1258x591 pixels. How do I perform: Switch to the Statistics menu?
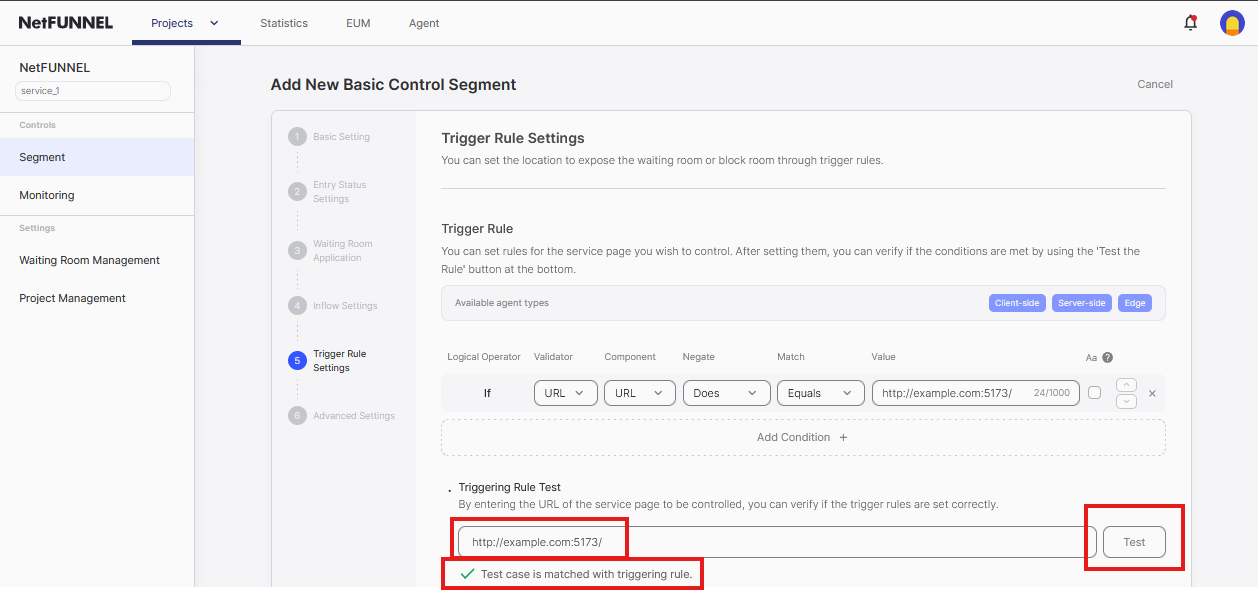coord(284,22)
